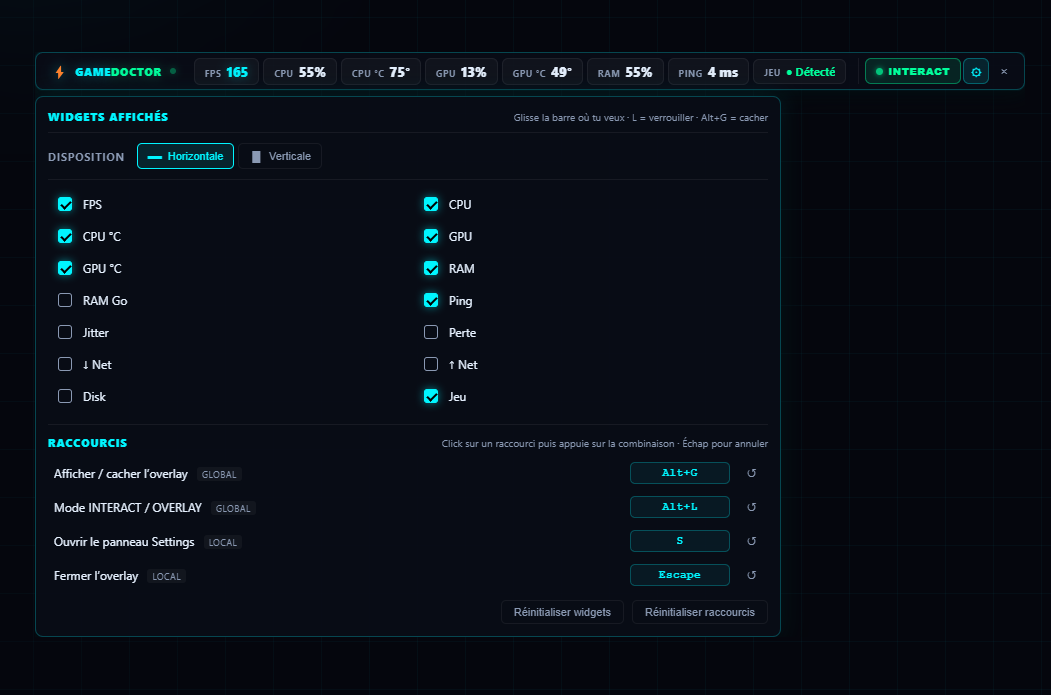Click the GPU 13% widget in bar

(x=461, y=72)
